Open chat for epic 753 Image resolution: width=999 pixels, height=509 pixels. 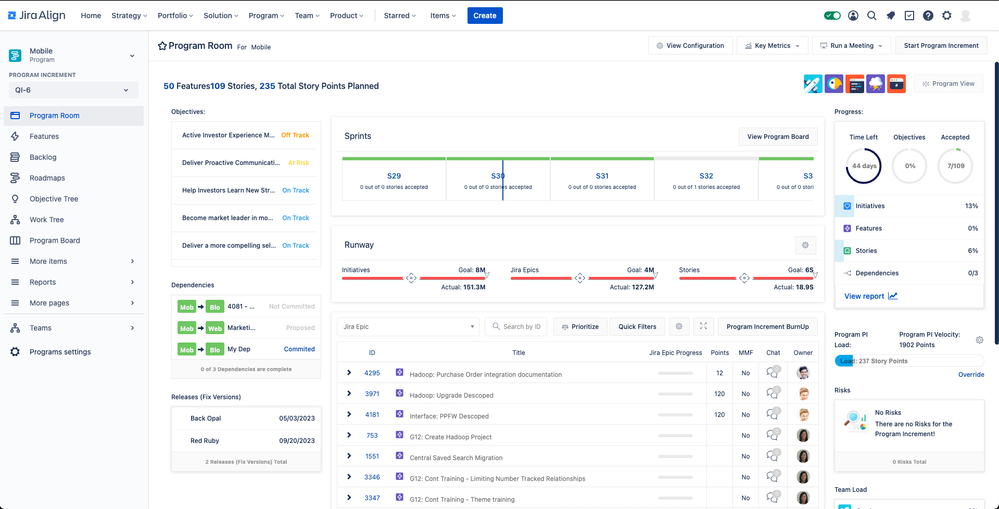click(773, 436)
